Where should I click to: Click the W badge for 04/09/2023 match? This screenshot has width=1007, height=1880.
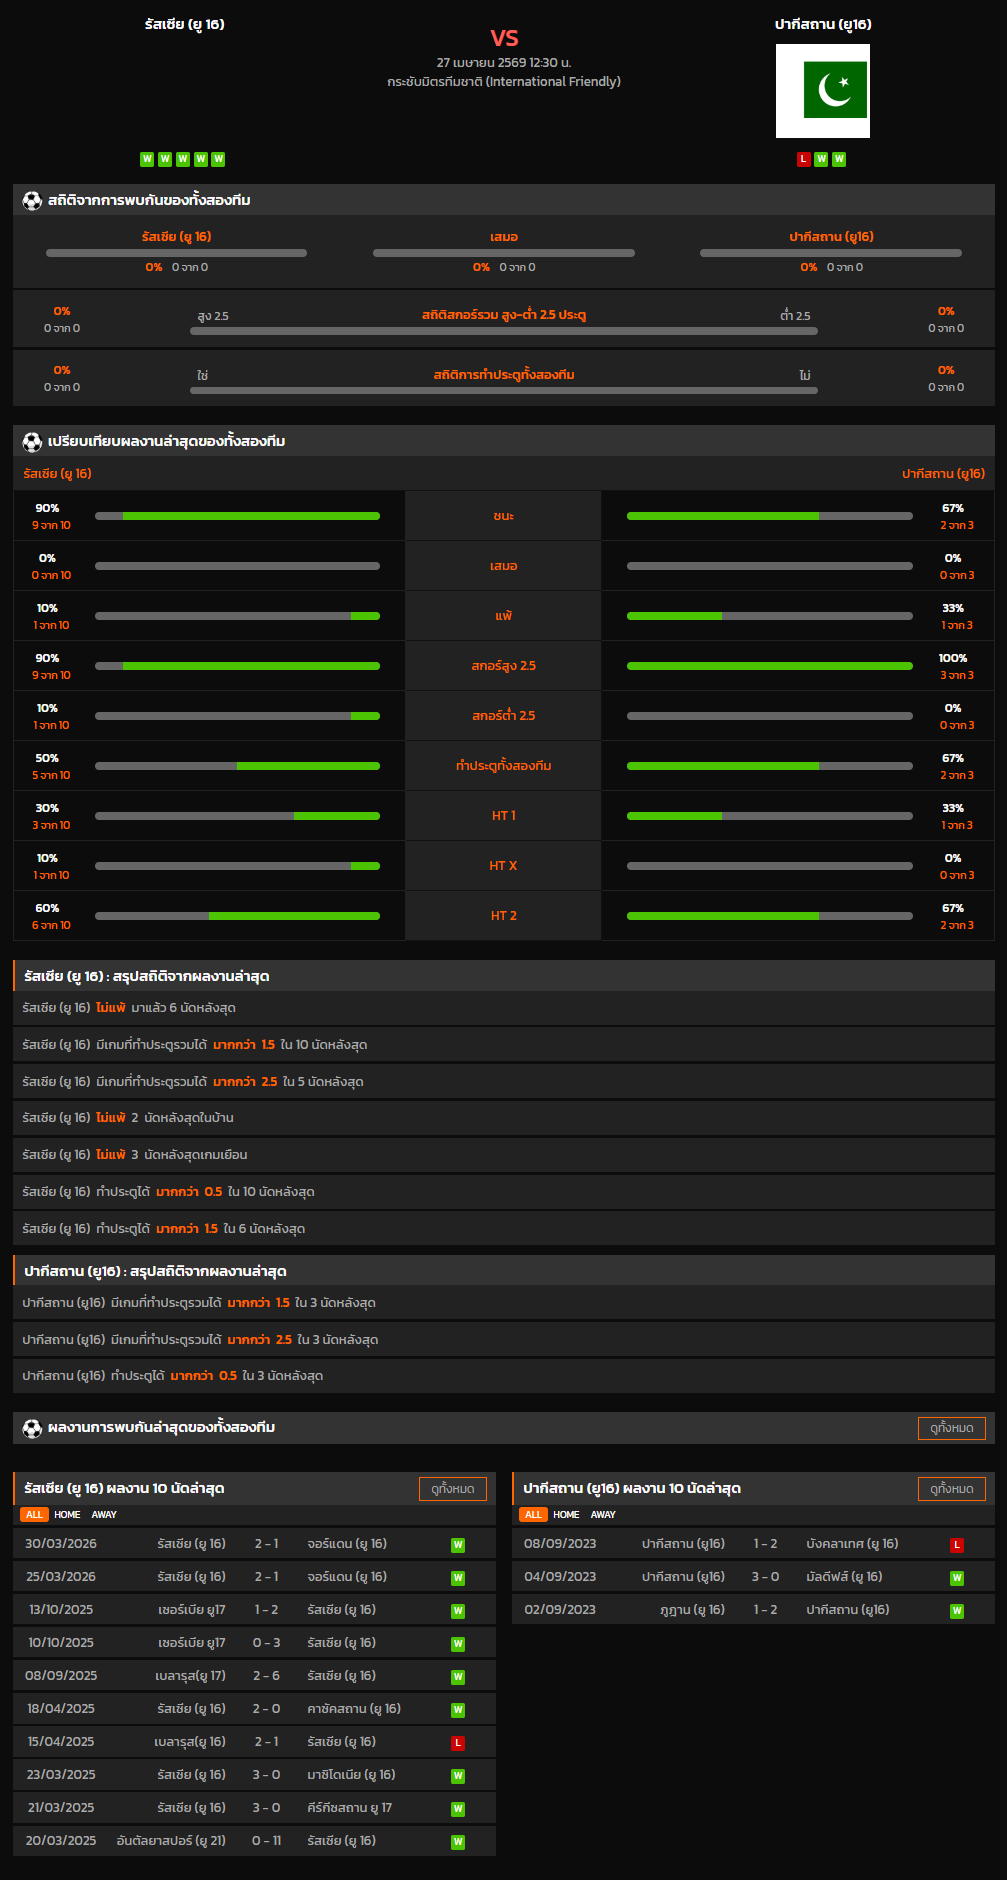click(957, 1578)
